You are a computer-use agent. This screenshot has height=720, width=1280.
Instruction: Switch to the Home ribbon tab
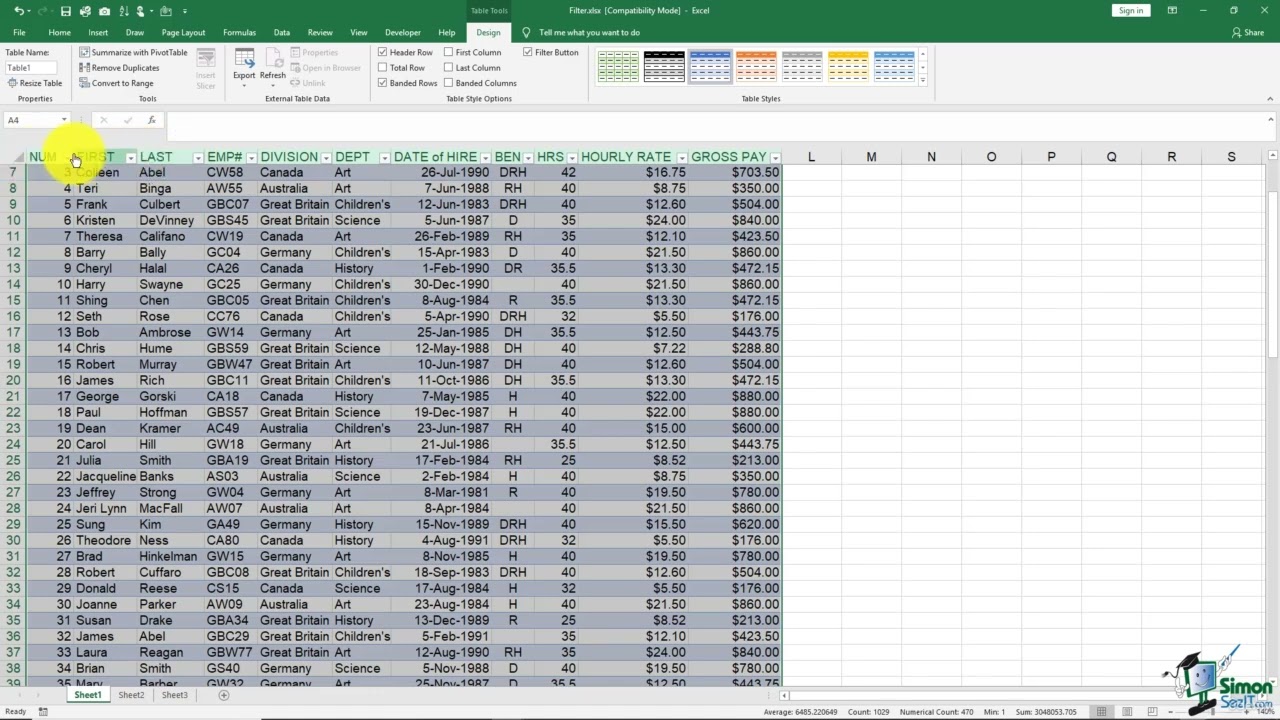click(x=59, y=32)
